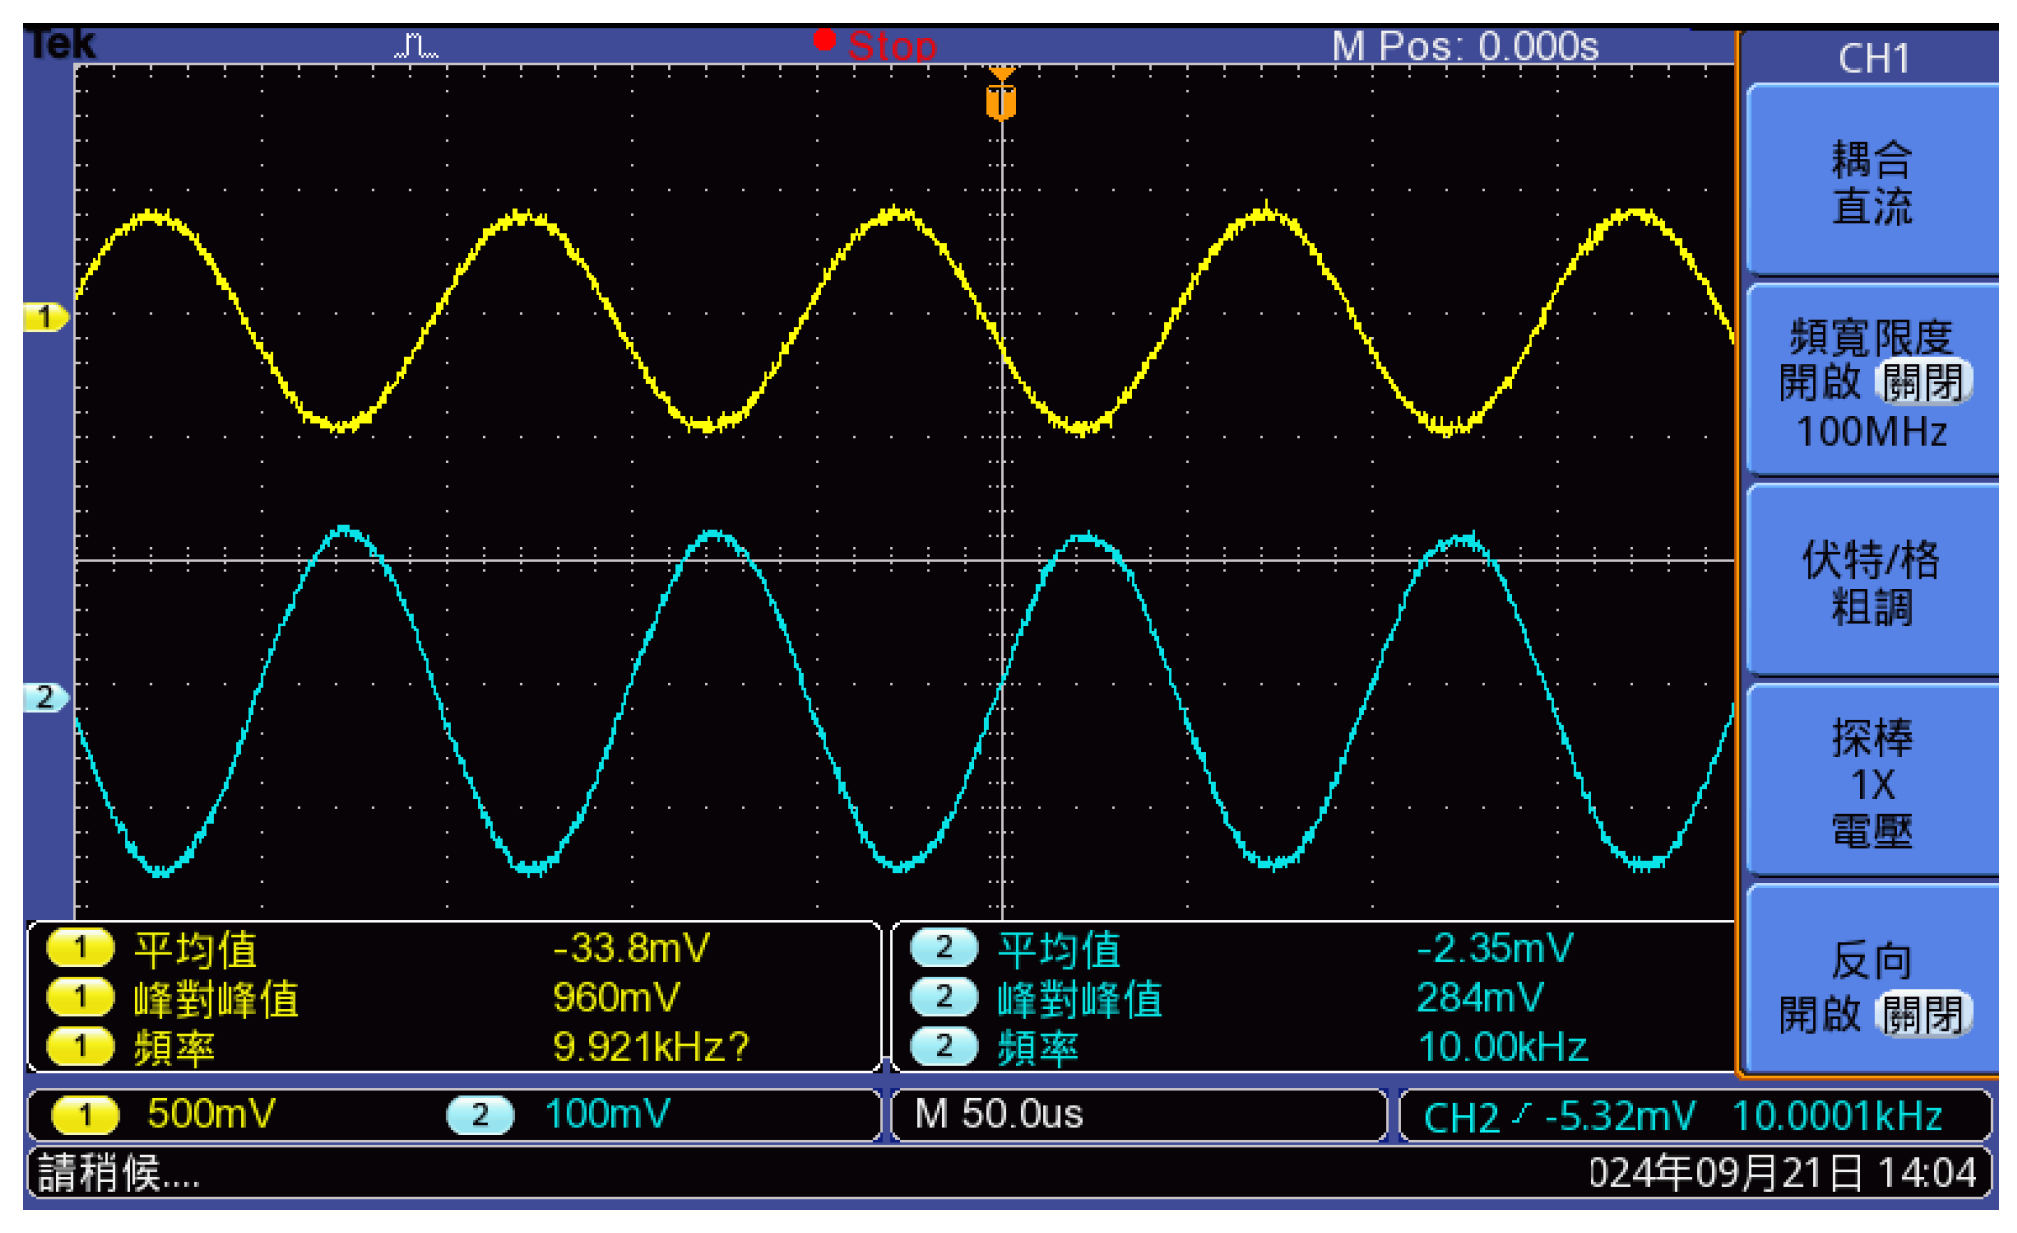
Task: Click channel 2 cyan ground marker
Action: [x=44, y=697]
